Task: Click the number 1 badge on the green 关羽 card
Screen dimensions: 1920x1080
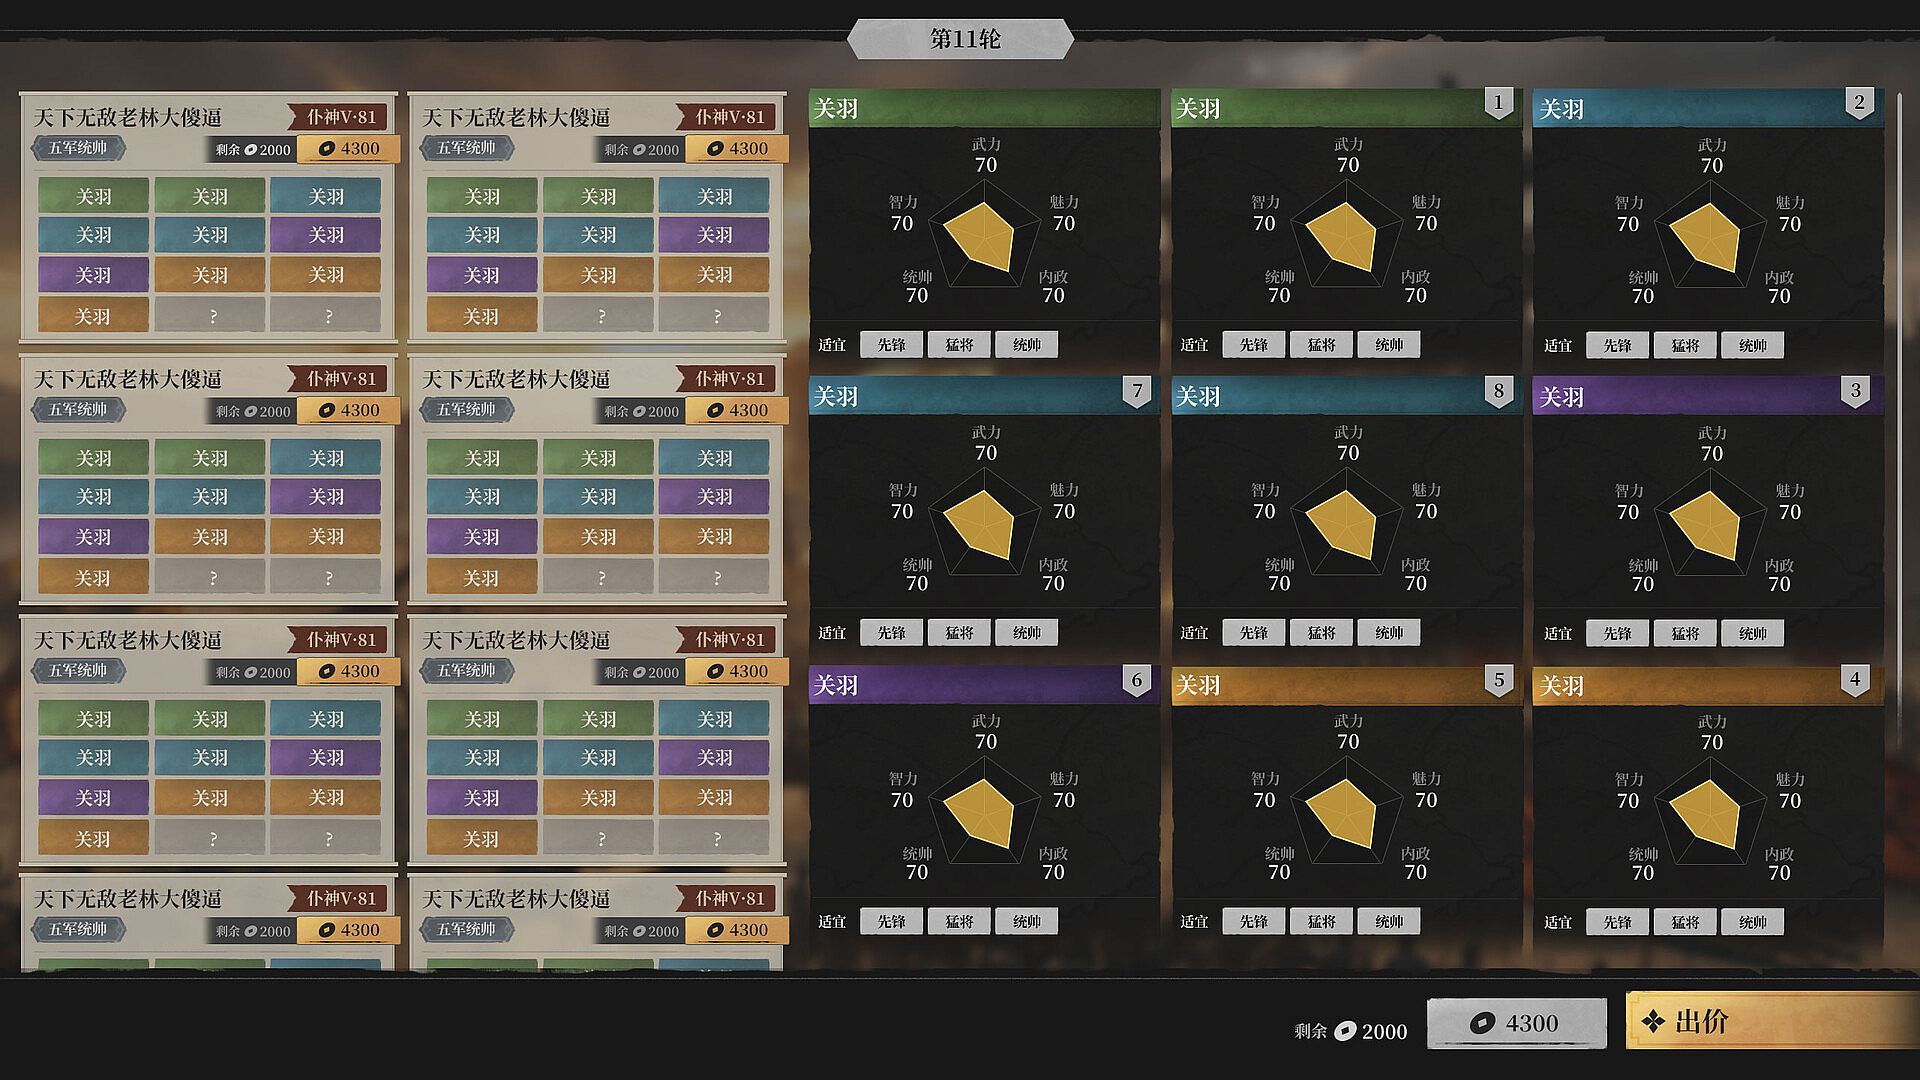Action: [1498, 102]
